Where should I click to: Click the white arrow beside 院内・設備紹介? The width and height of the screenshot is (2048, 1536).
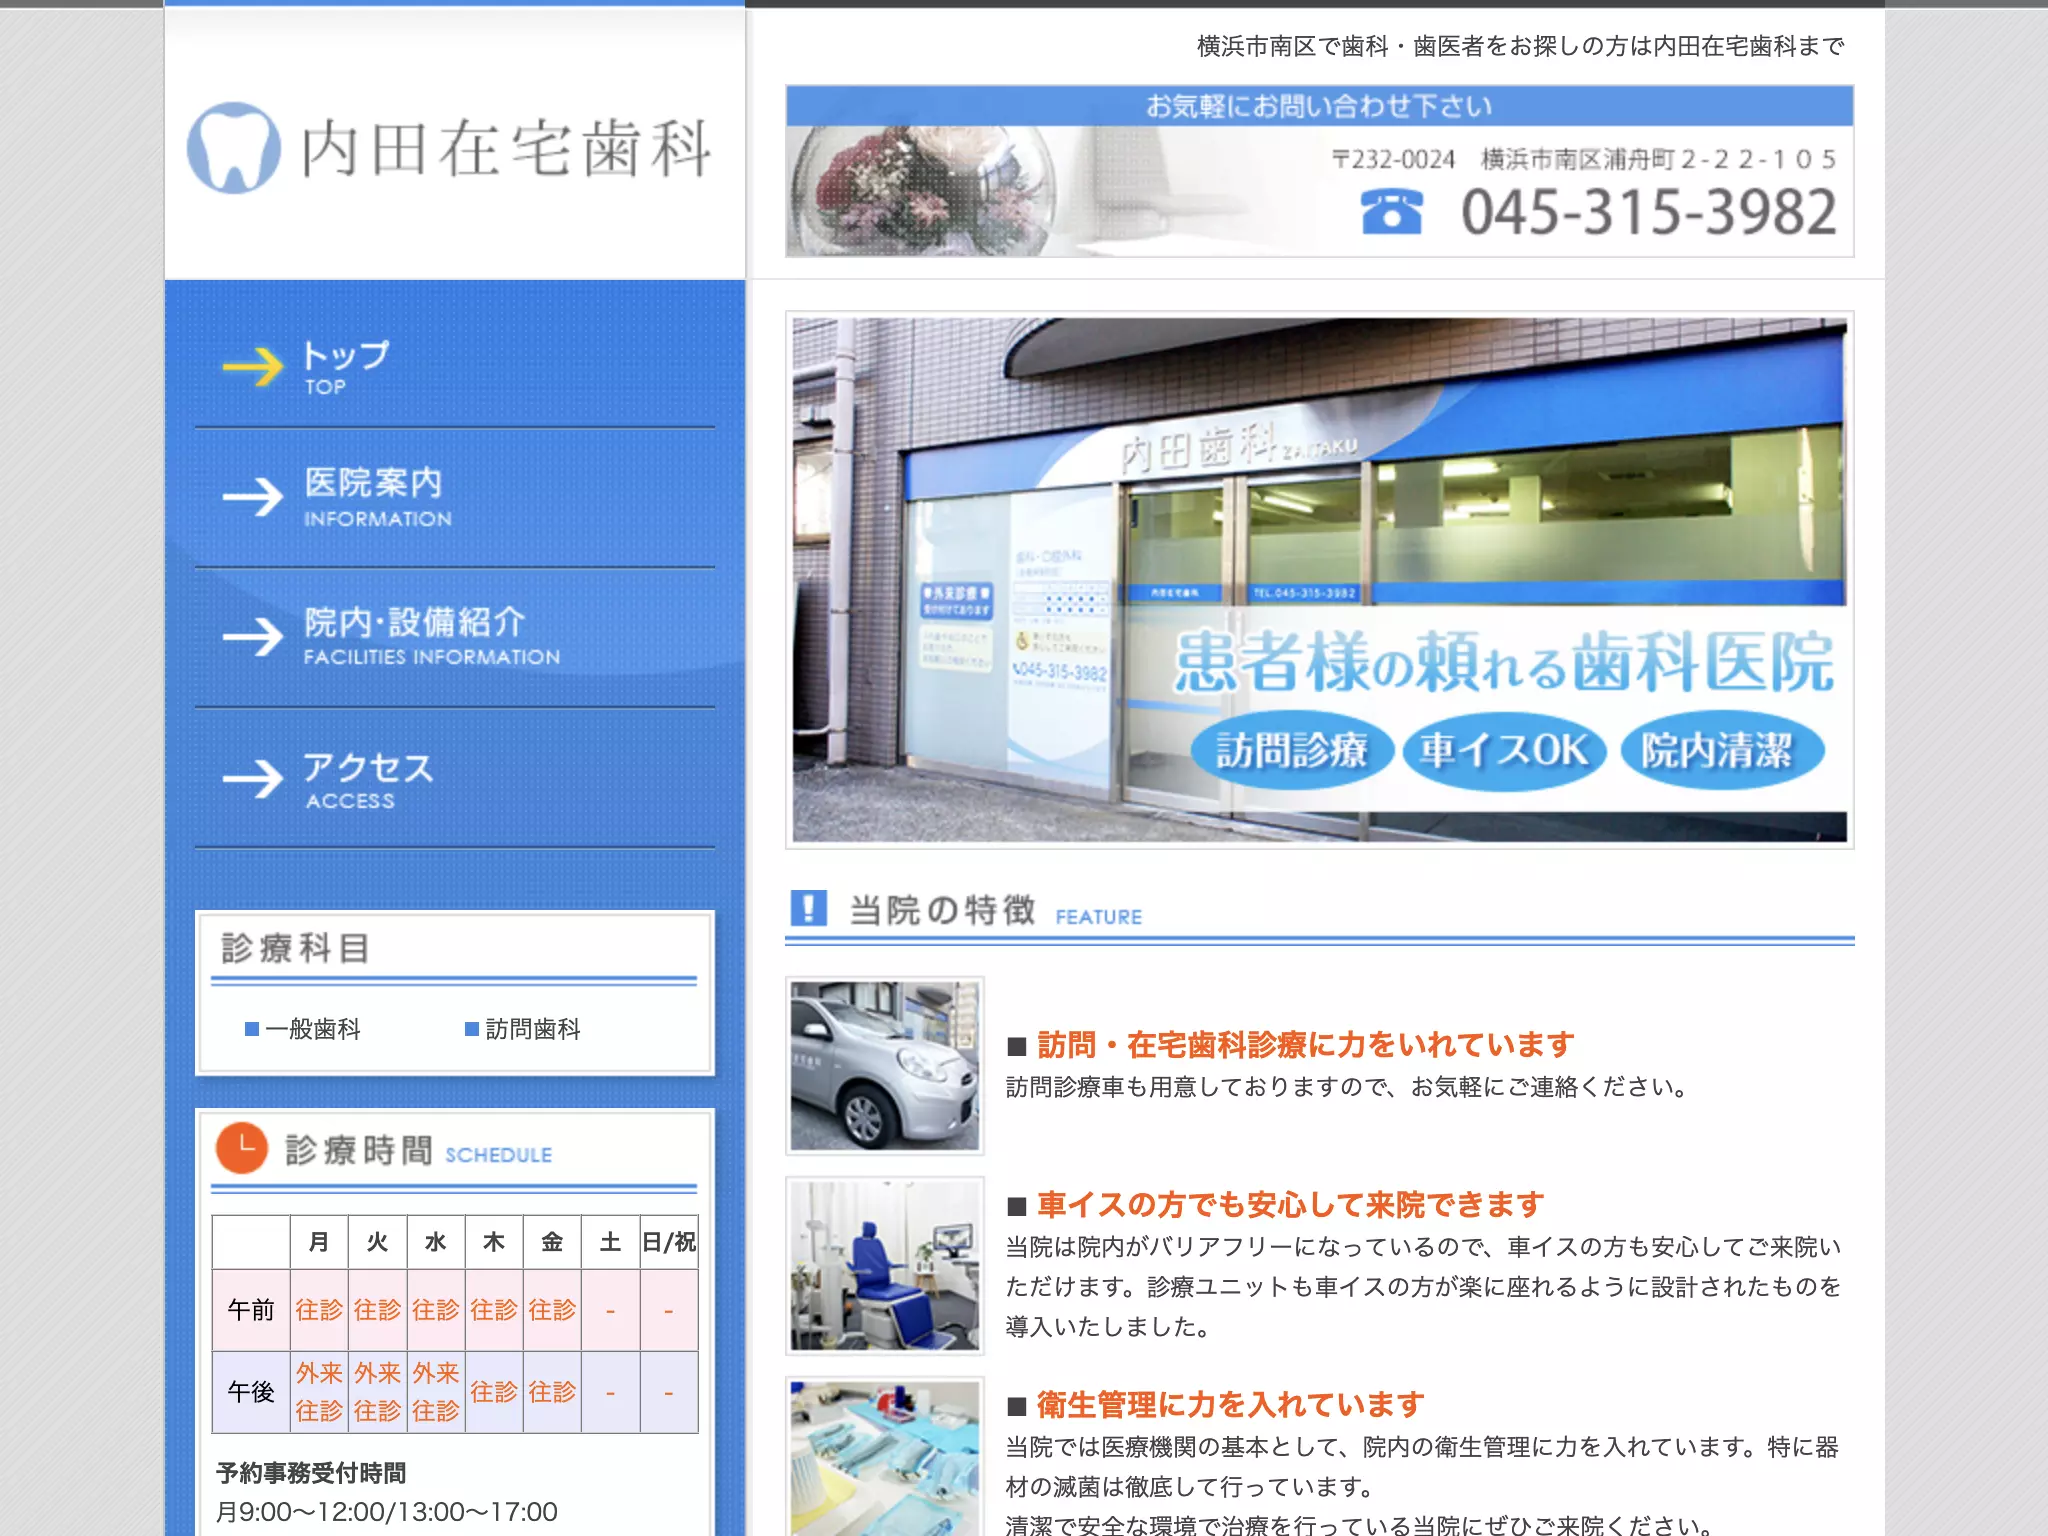tap(253, 636)
